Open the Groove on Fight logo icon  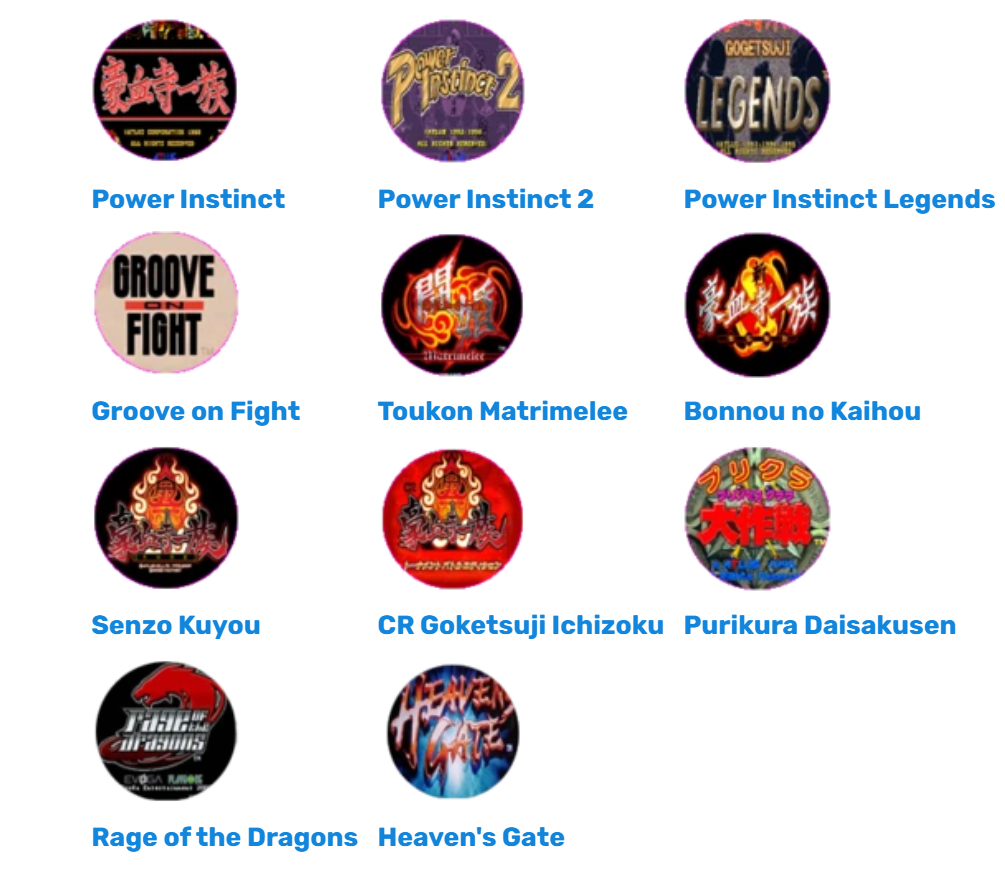(165, 303)
